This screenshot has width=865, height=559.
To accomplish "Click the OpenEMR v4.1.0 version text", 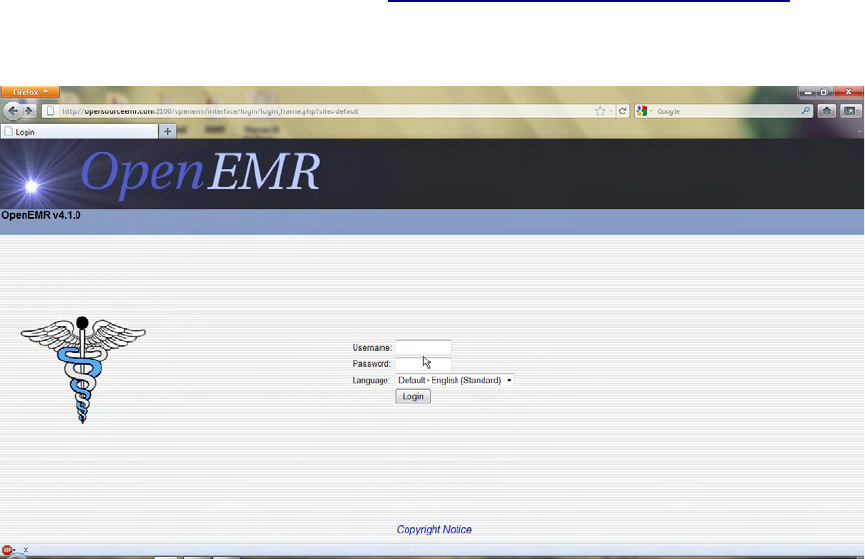I will coord(41,215).
